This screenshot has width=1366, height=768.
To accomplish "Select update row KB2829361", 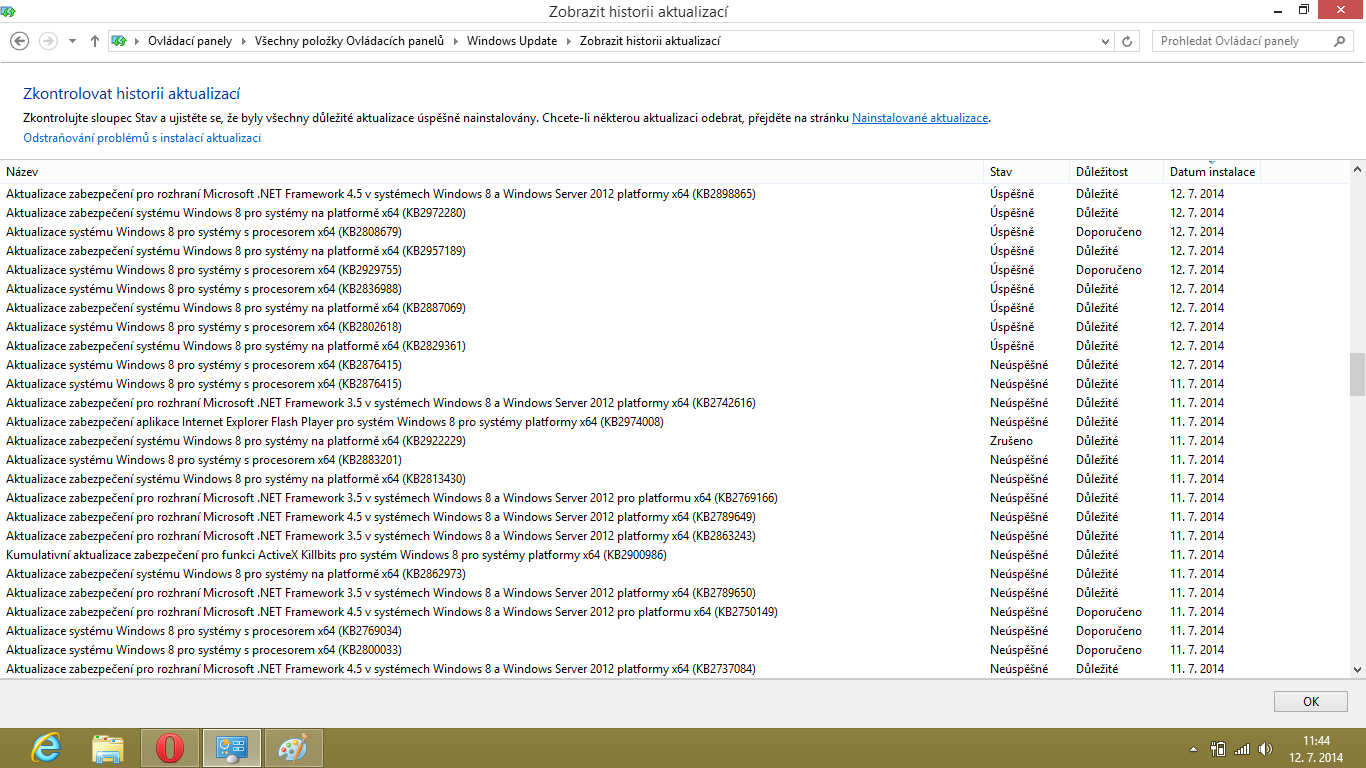I will [x=674, y=346].
